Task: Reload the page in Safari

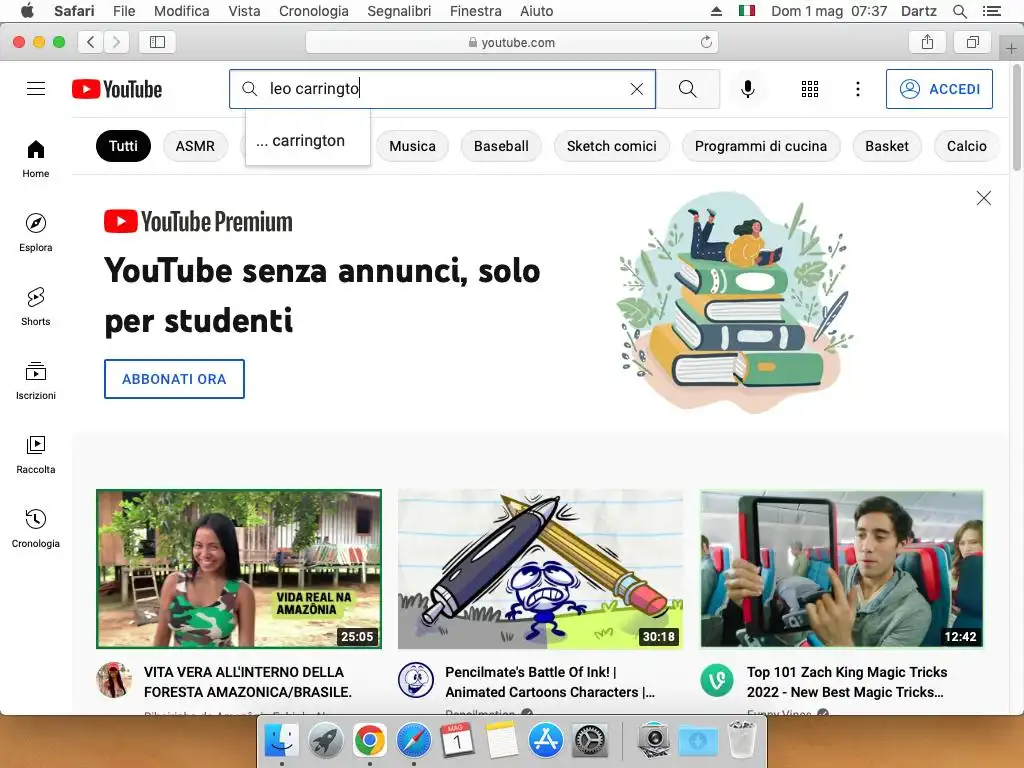Action: pos(706,42)
